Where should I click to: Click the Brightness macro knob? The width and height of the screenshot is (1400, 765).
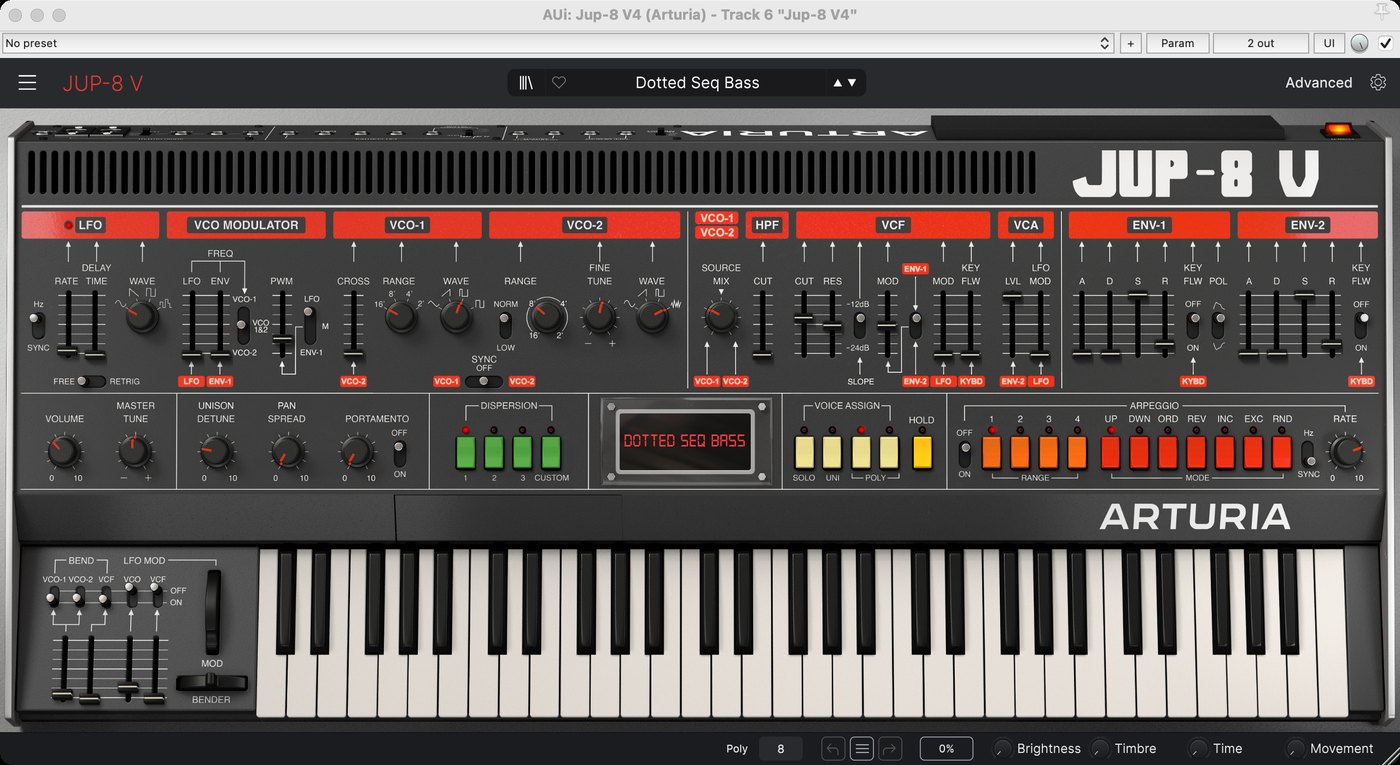(1002, 748)
